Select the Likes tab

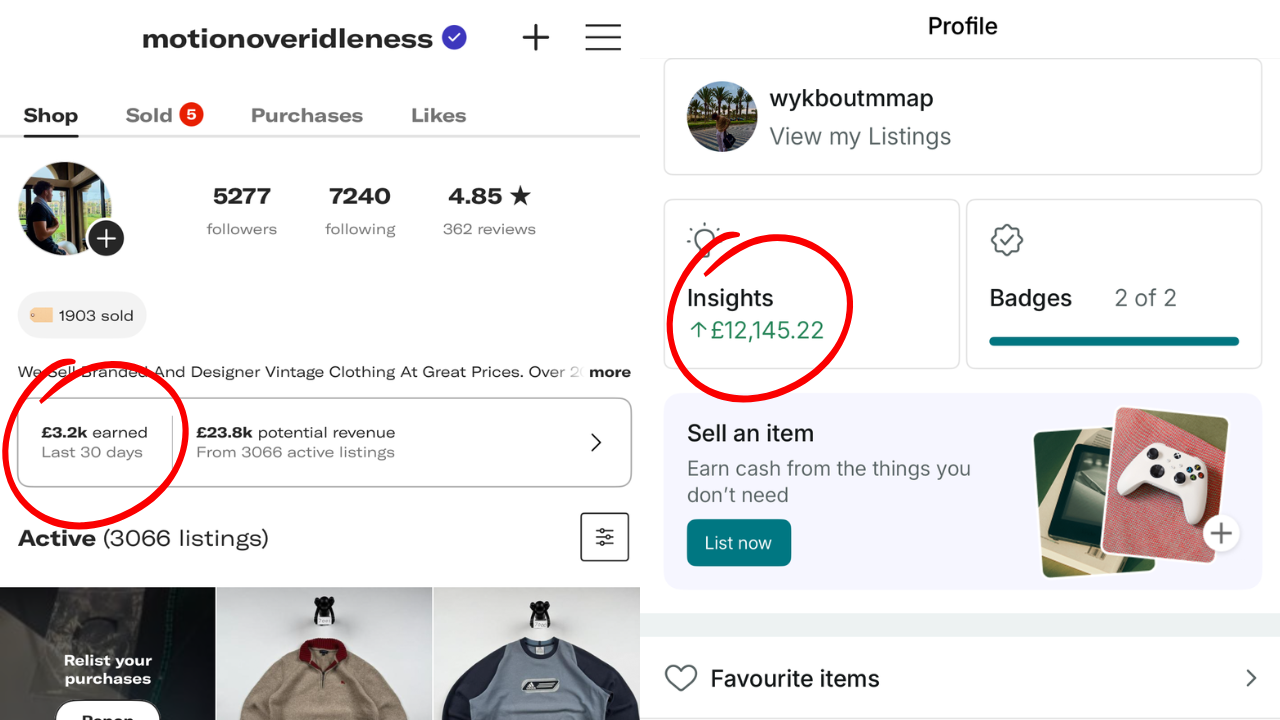coord(438,115)
